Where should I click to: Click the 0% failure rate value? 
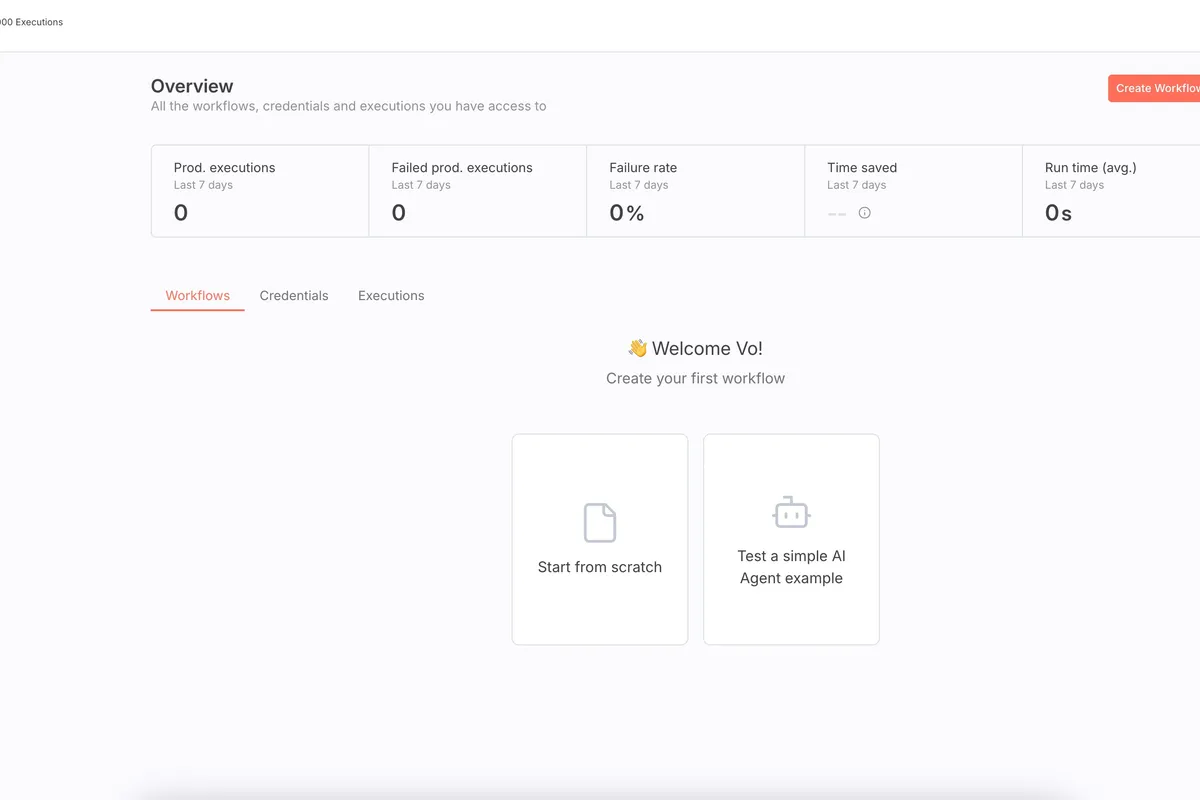[627, 213]
